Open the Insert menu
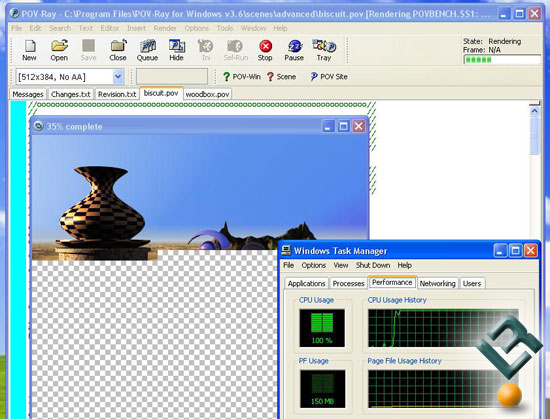The width and height of the screenshot is (550, 419). (136, 28)
